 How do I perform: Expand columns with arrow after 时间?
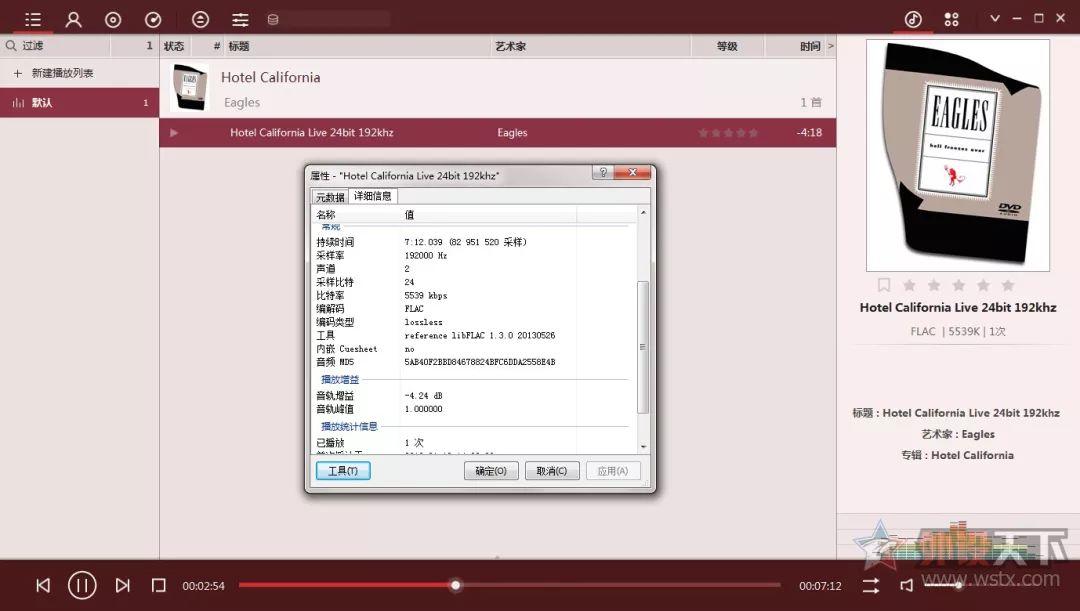[831, 46]
